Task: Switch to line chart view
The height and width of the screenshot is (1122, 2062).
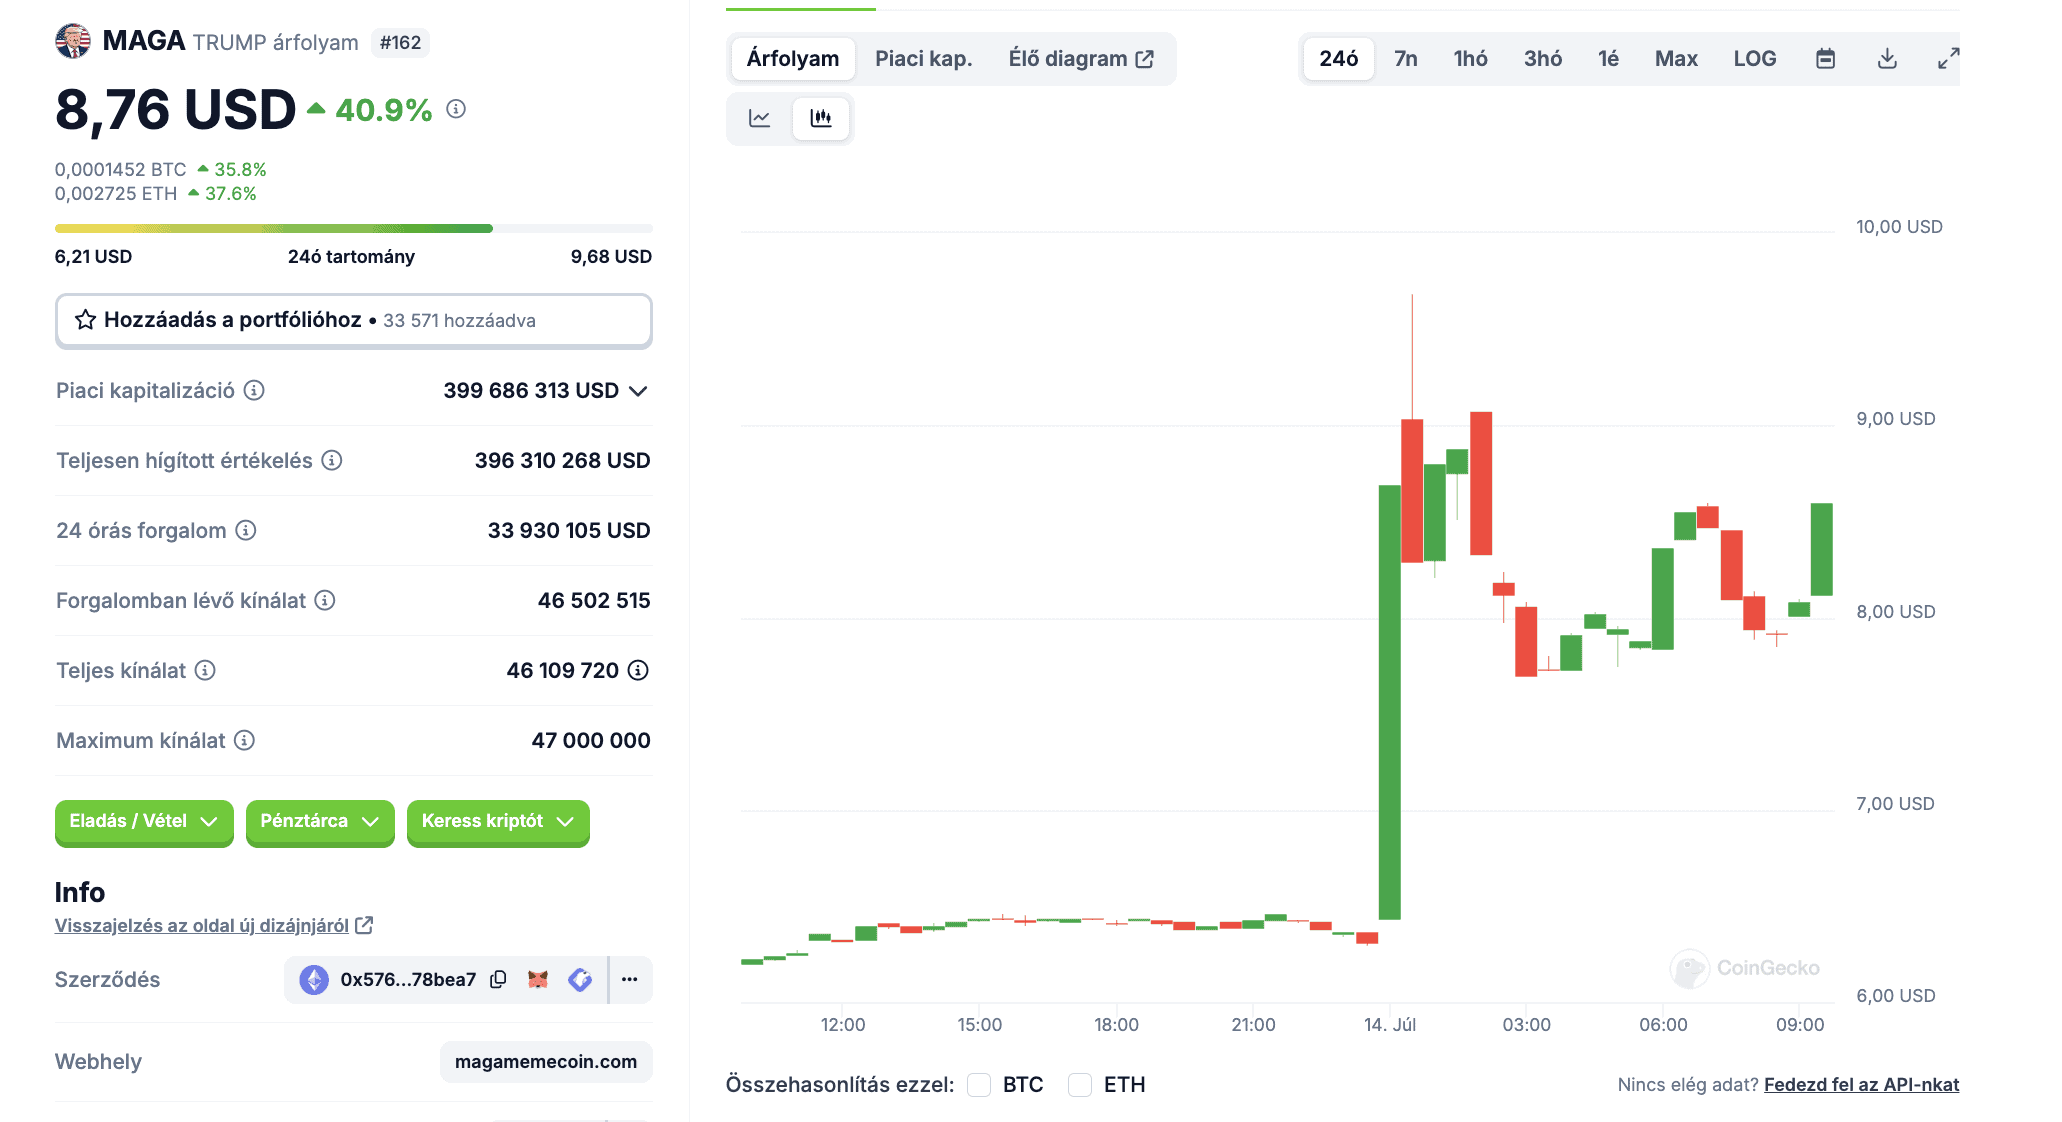Action: tap(760, 118)
